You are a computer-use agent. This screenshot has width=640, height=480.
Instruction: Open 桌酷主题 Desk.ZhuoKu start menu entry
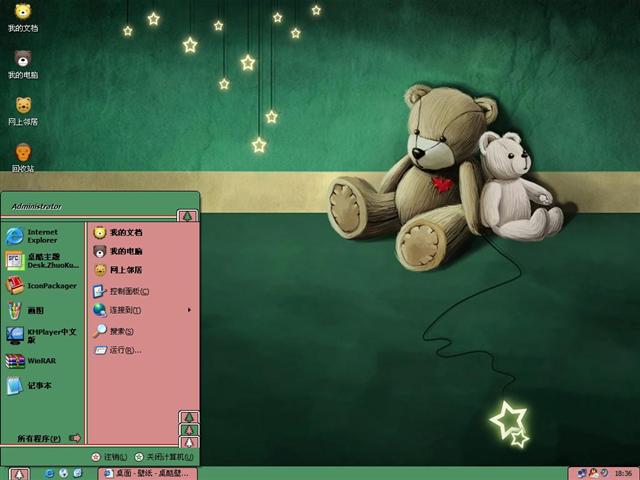[42, 261]
